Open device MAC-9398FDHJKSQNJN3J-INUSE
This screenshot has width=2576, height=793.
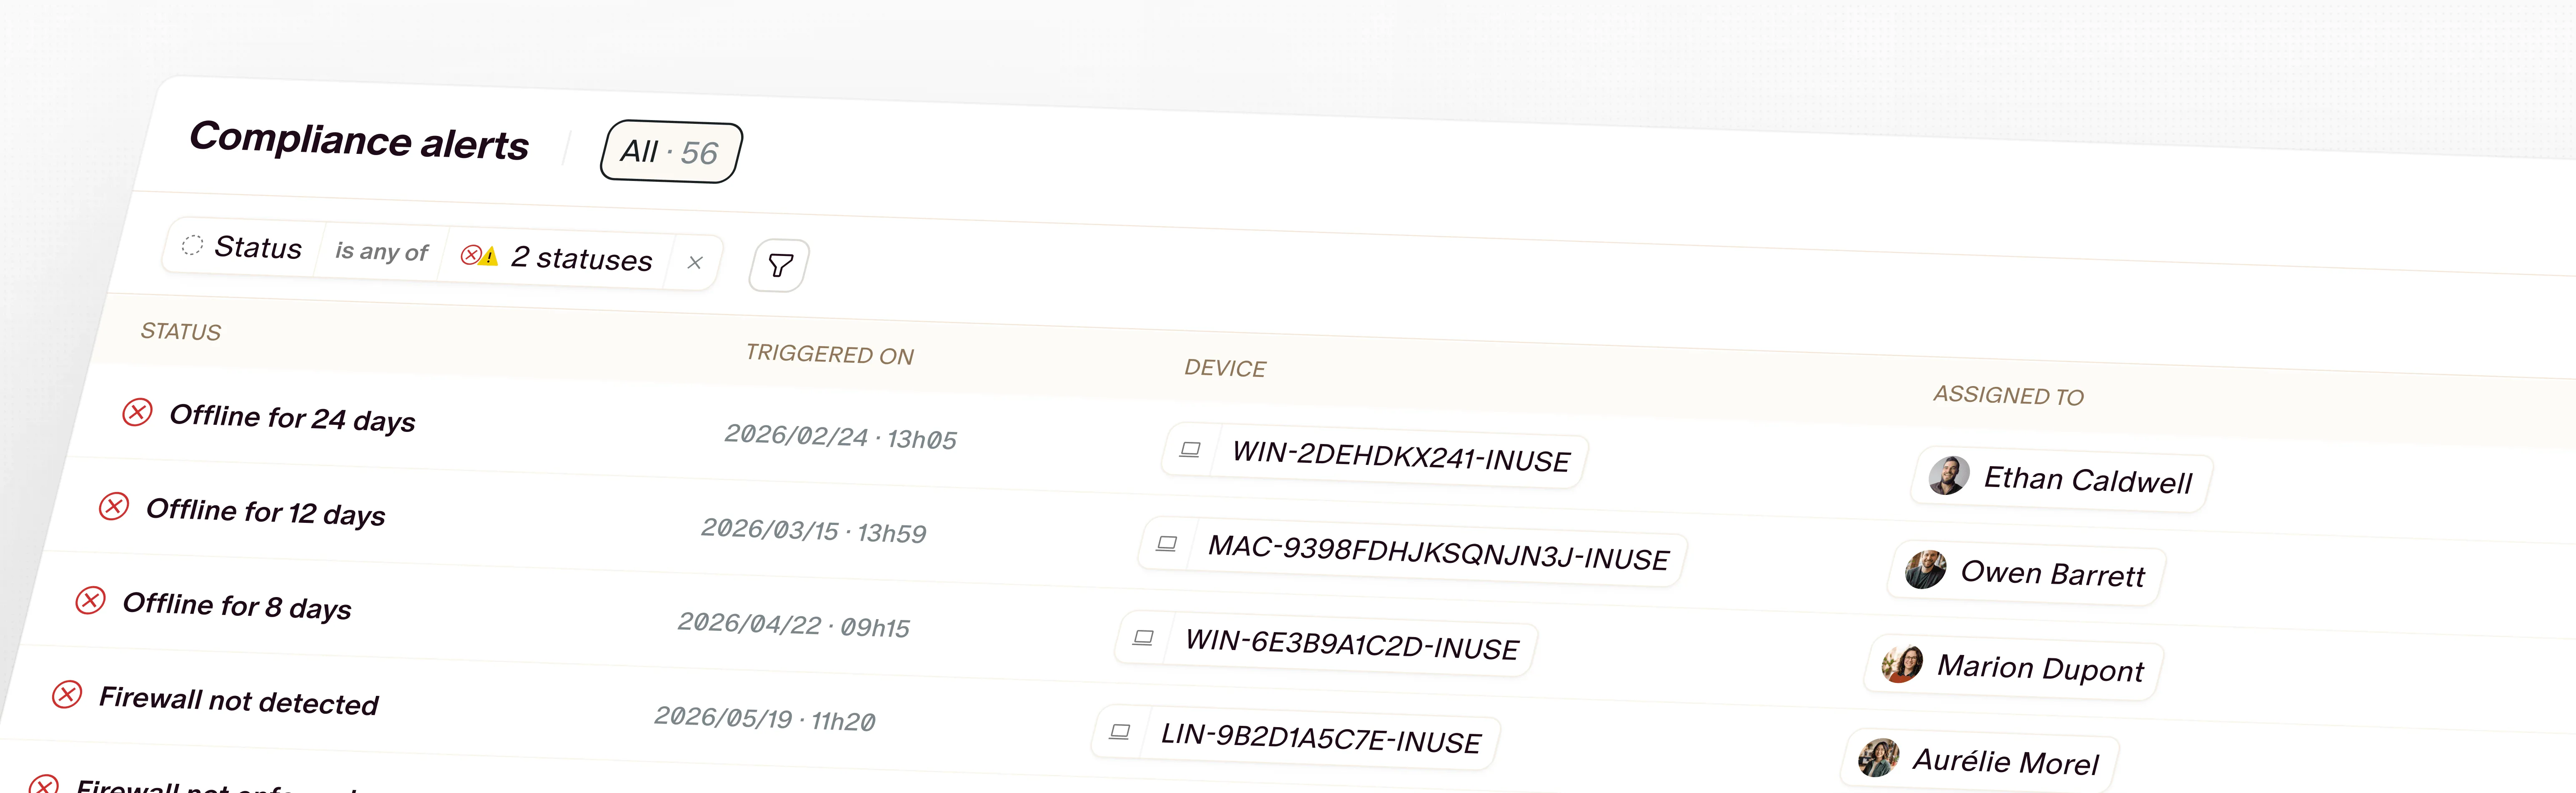coord(1438,552)
